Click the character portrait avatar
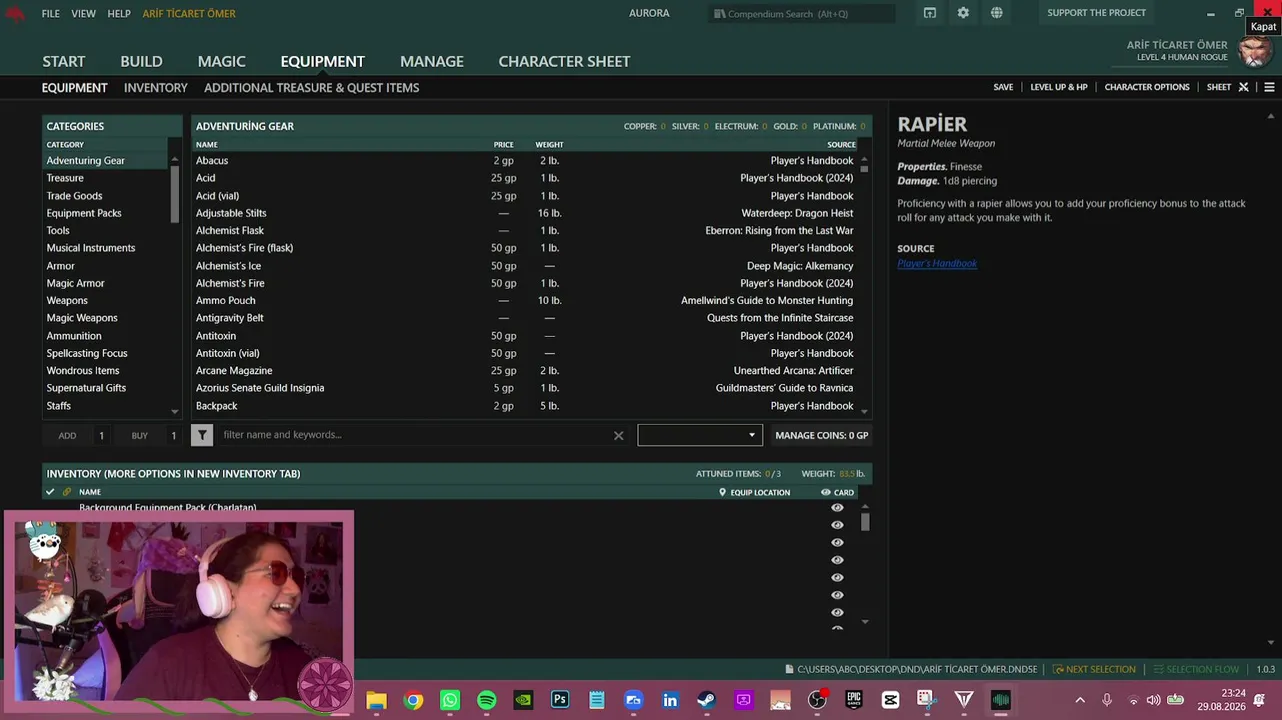 [x=1255, y=51]
